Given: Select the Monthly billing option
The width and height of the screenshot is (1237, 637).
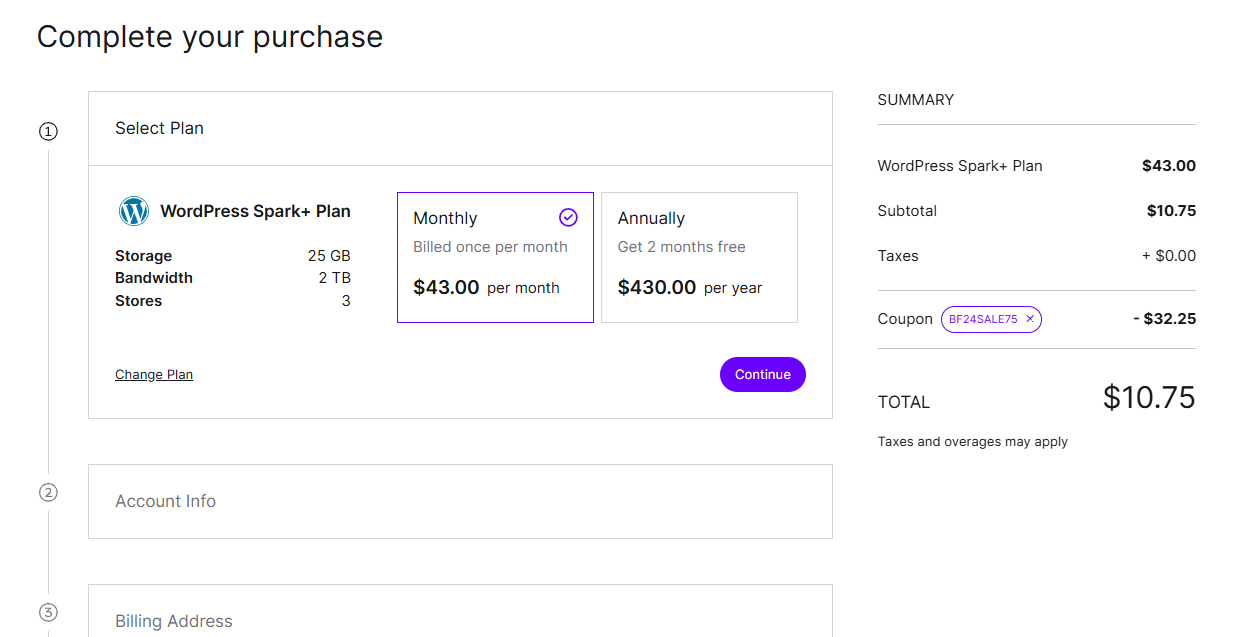Looking at the screenshot, I should tap(495, 257).
